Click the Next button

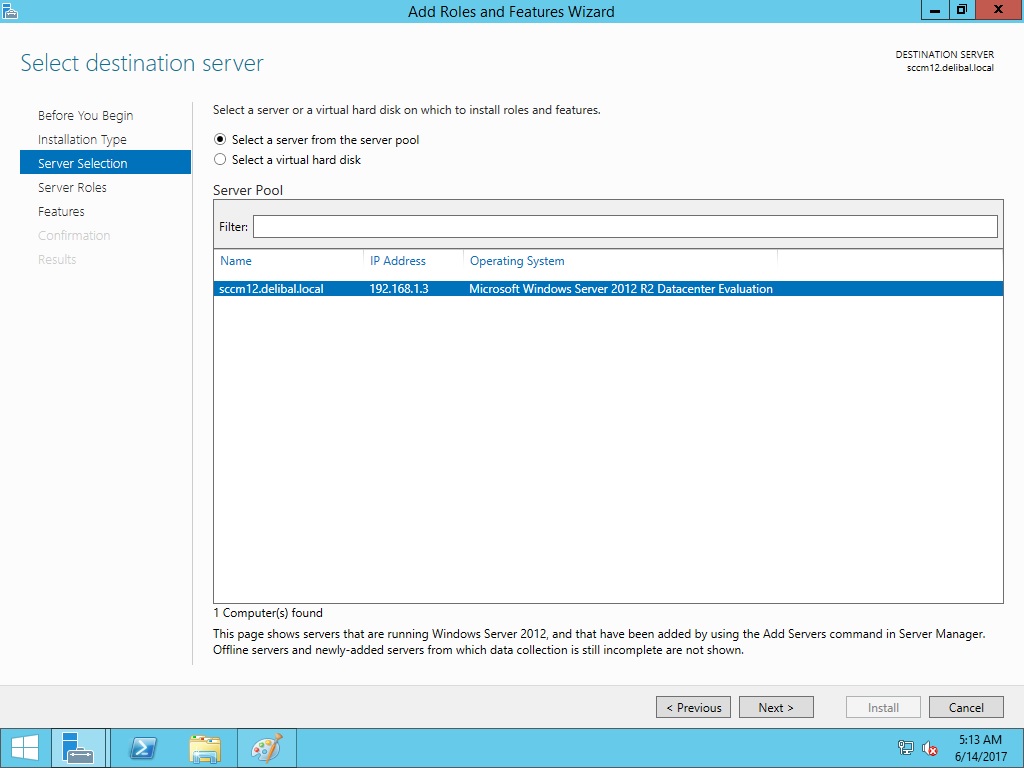(x=776, y=707)
